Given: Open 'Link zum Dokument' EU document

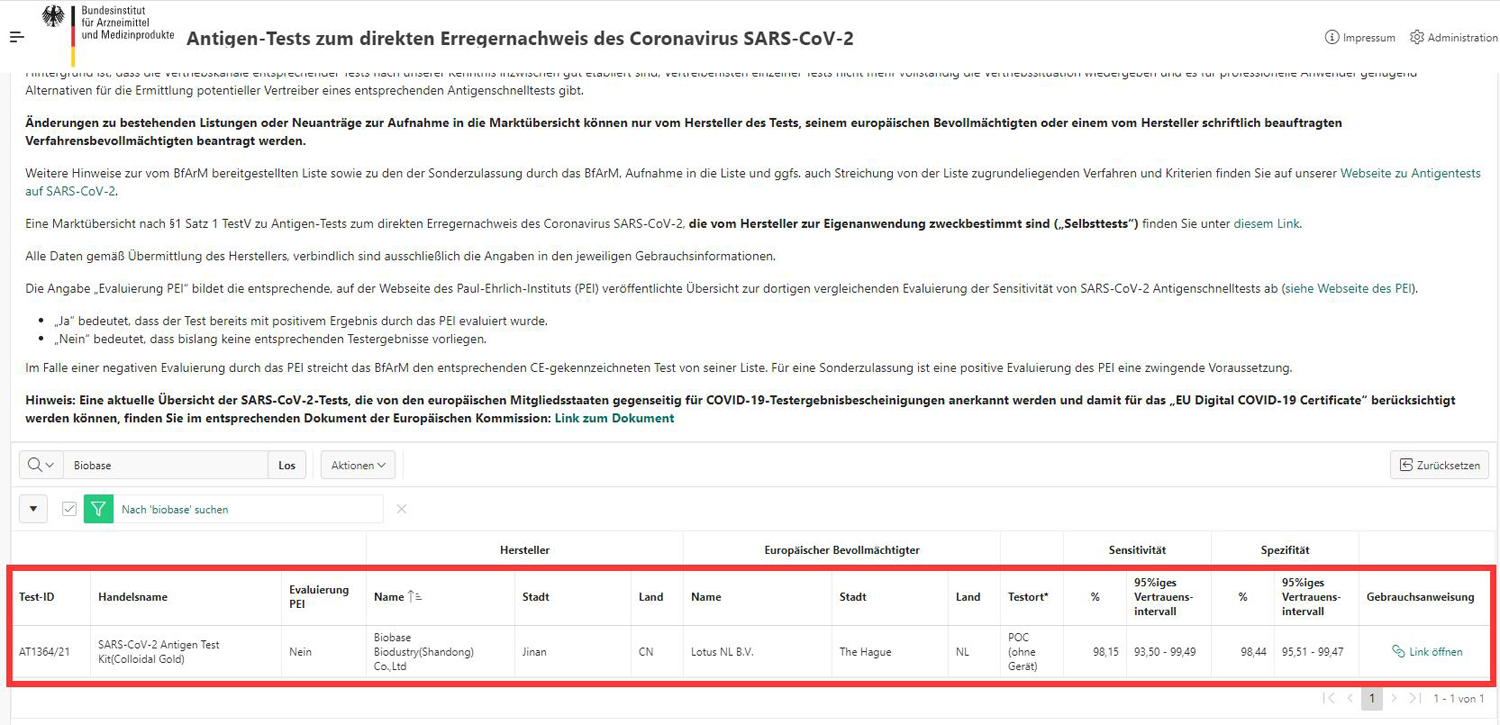Looking at the screenshot, I should (x=614, y=418).
